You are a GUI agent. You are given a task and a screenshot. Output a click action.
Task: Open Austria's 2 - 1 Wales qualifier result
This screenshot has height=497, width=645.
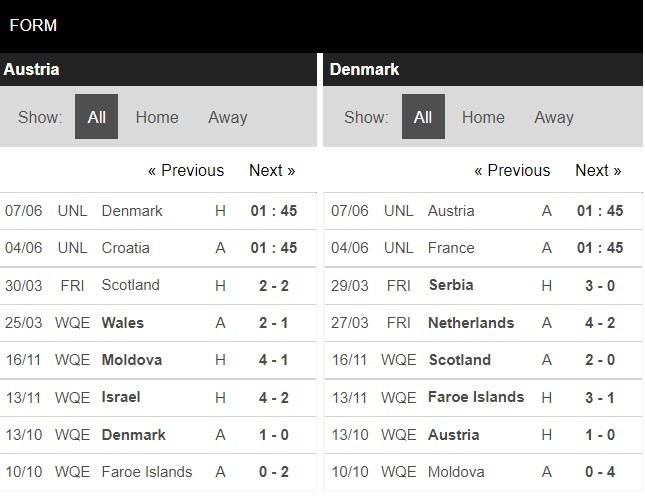[158, 323]
